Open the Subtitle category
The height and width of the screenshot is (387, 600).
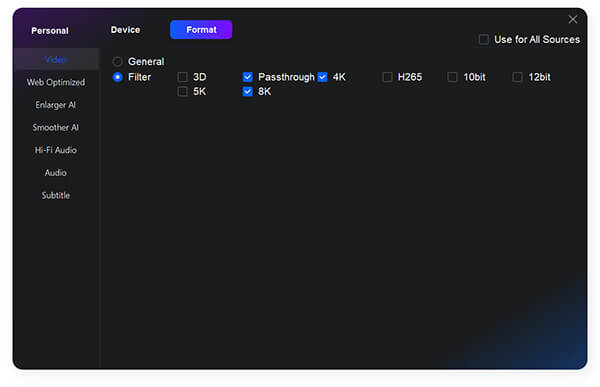56,195
